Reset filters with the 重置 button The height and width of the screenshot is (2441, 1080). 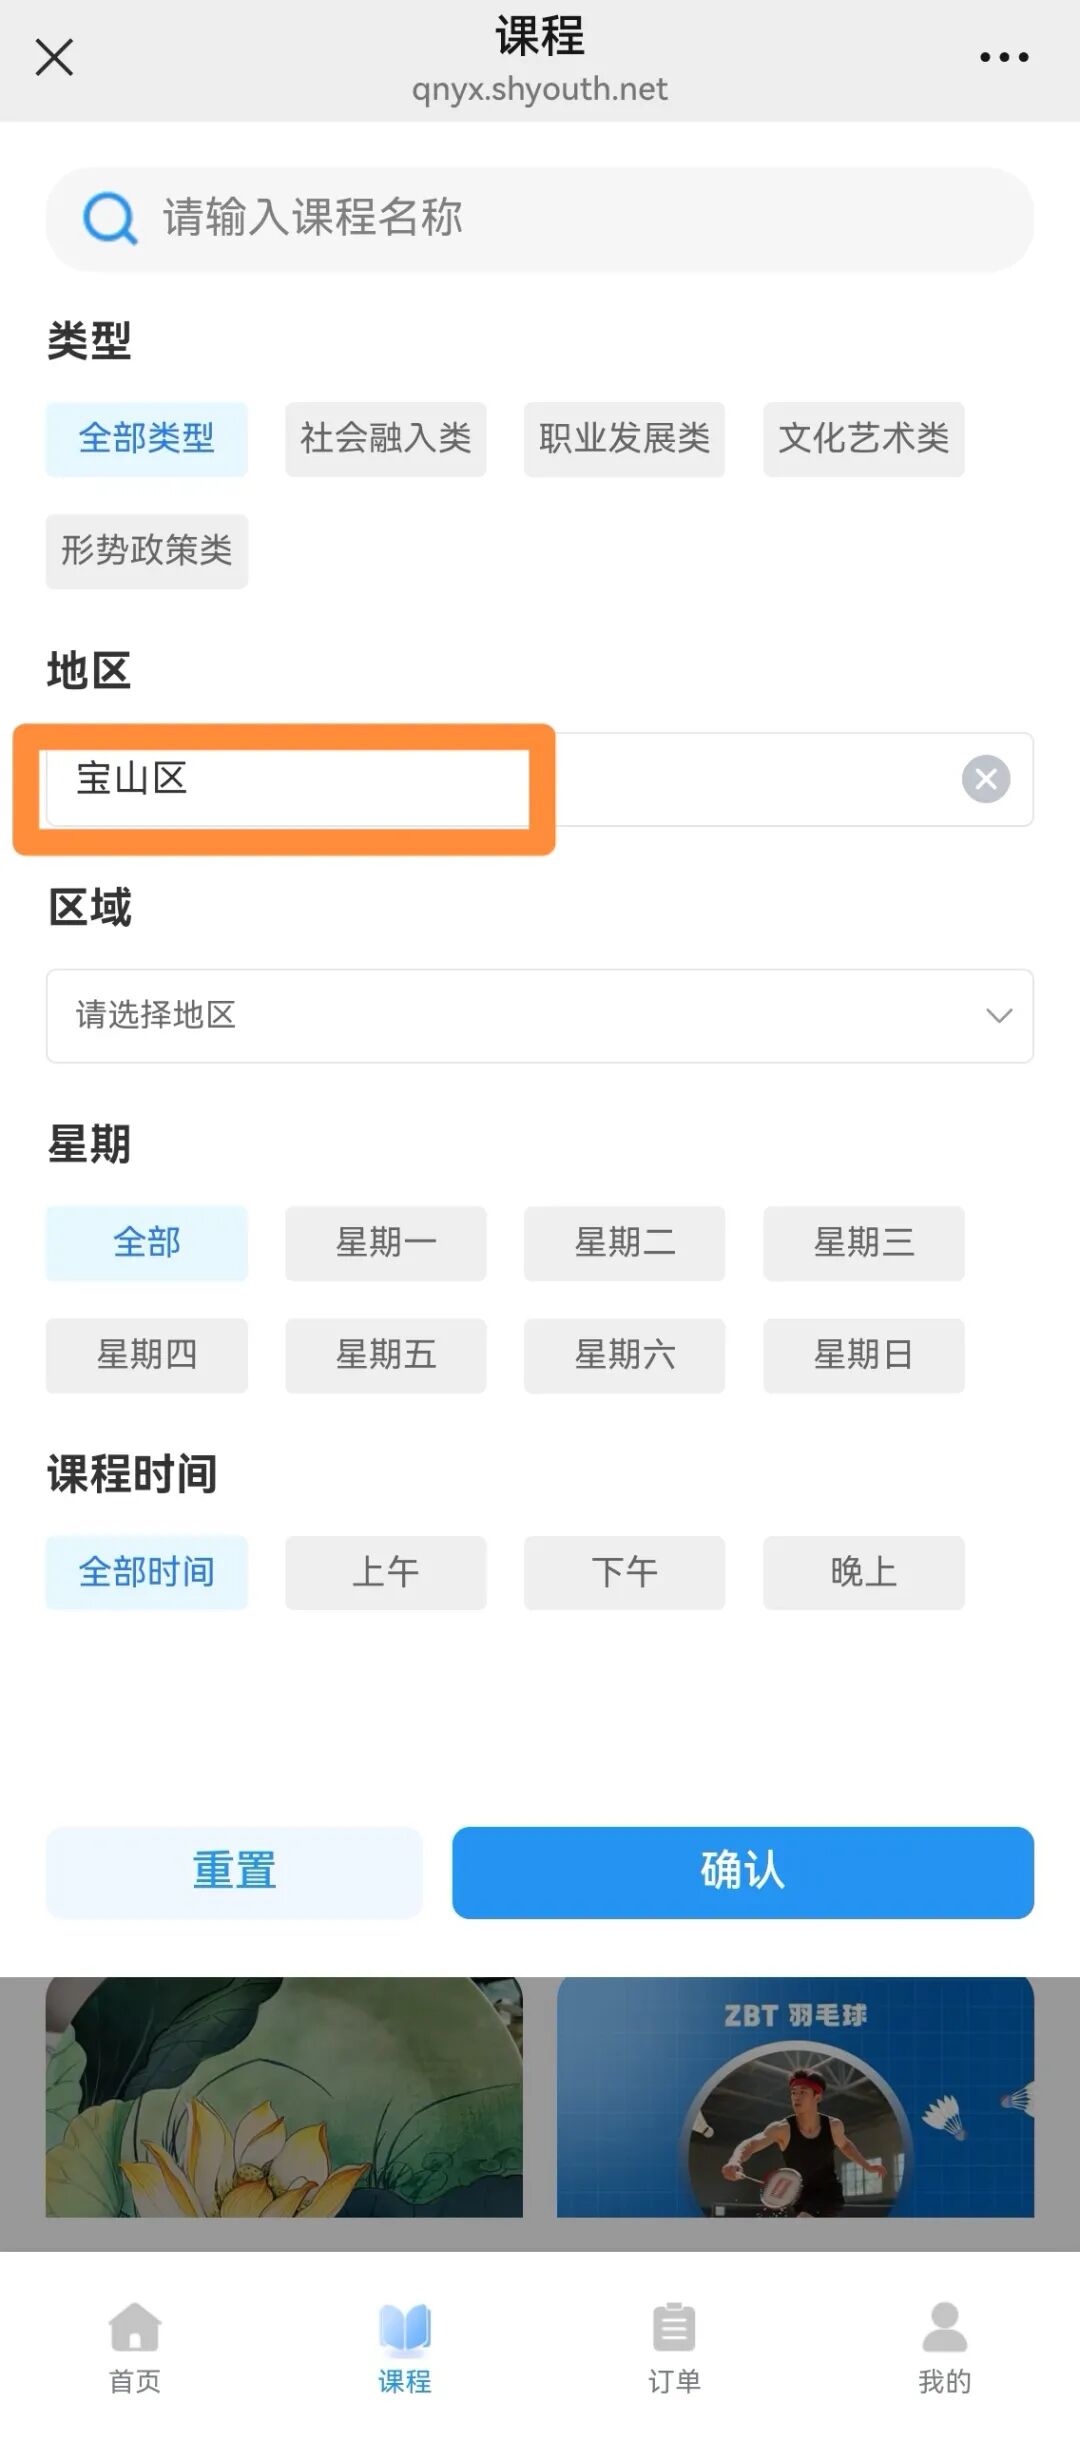[x=234, y=1873]
